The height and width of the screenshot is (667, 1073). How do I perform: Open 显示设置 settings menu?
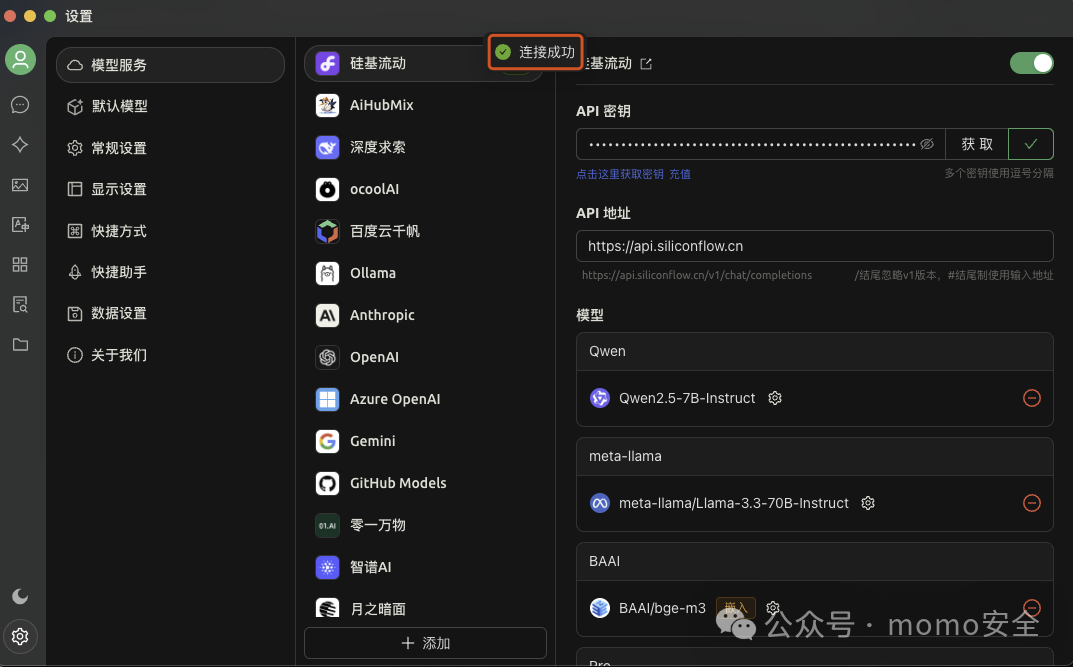pyautogui.click(x=170, y=189)
